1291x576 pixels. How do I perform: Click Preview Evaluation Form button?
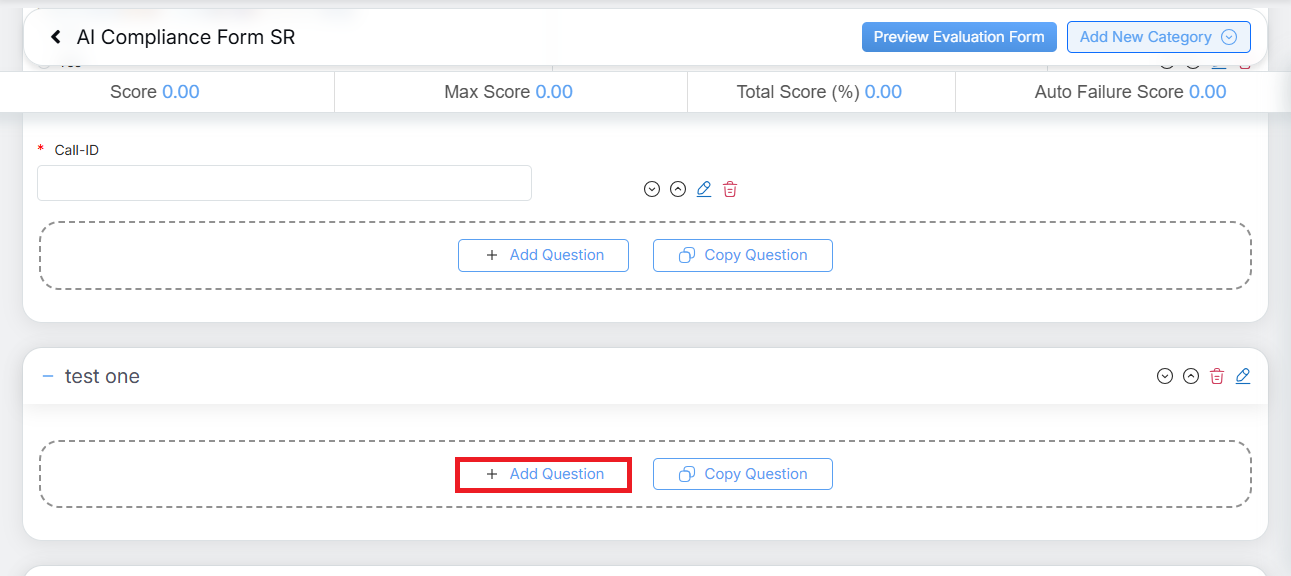point(958,37)
